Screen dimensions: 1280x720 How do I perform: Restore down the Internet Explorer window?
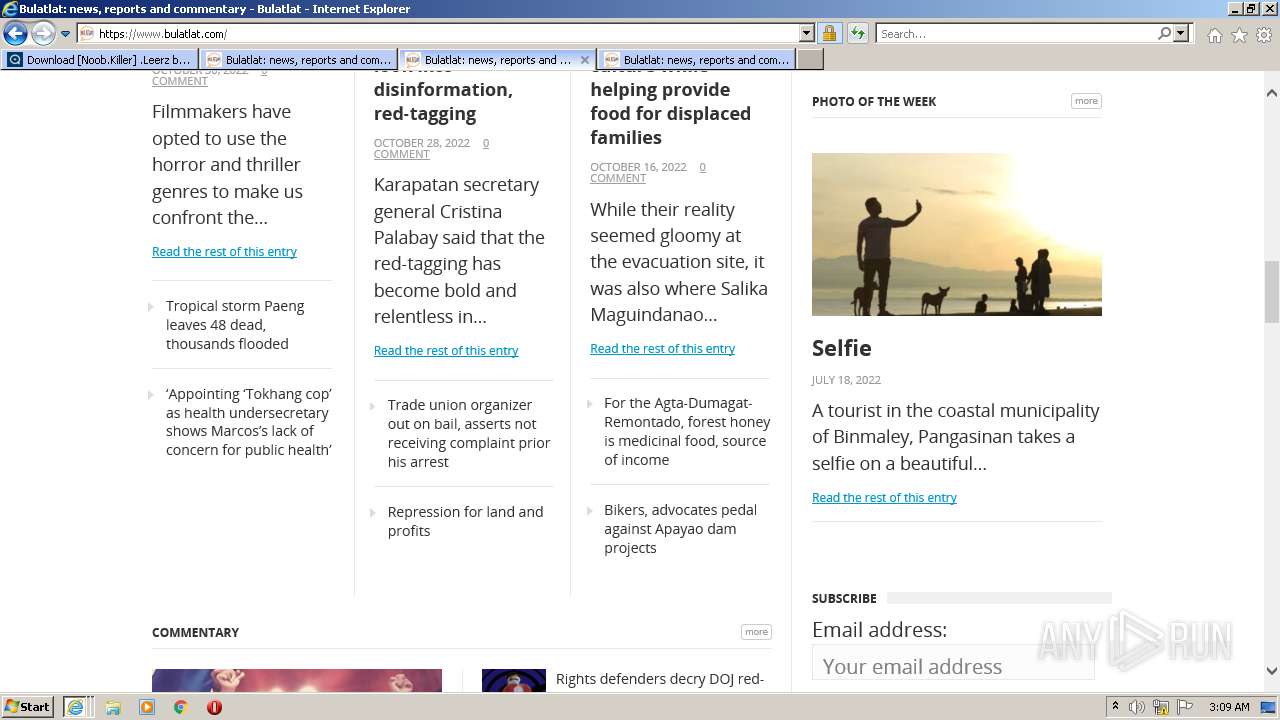pos(1251,9)
